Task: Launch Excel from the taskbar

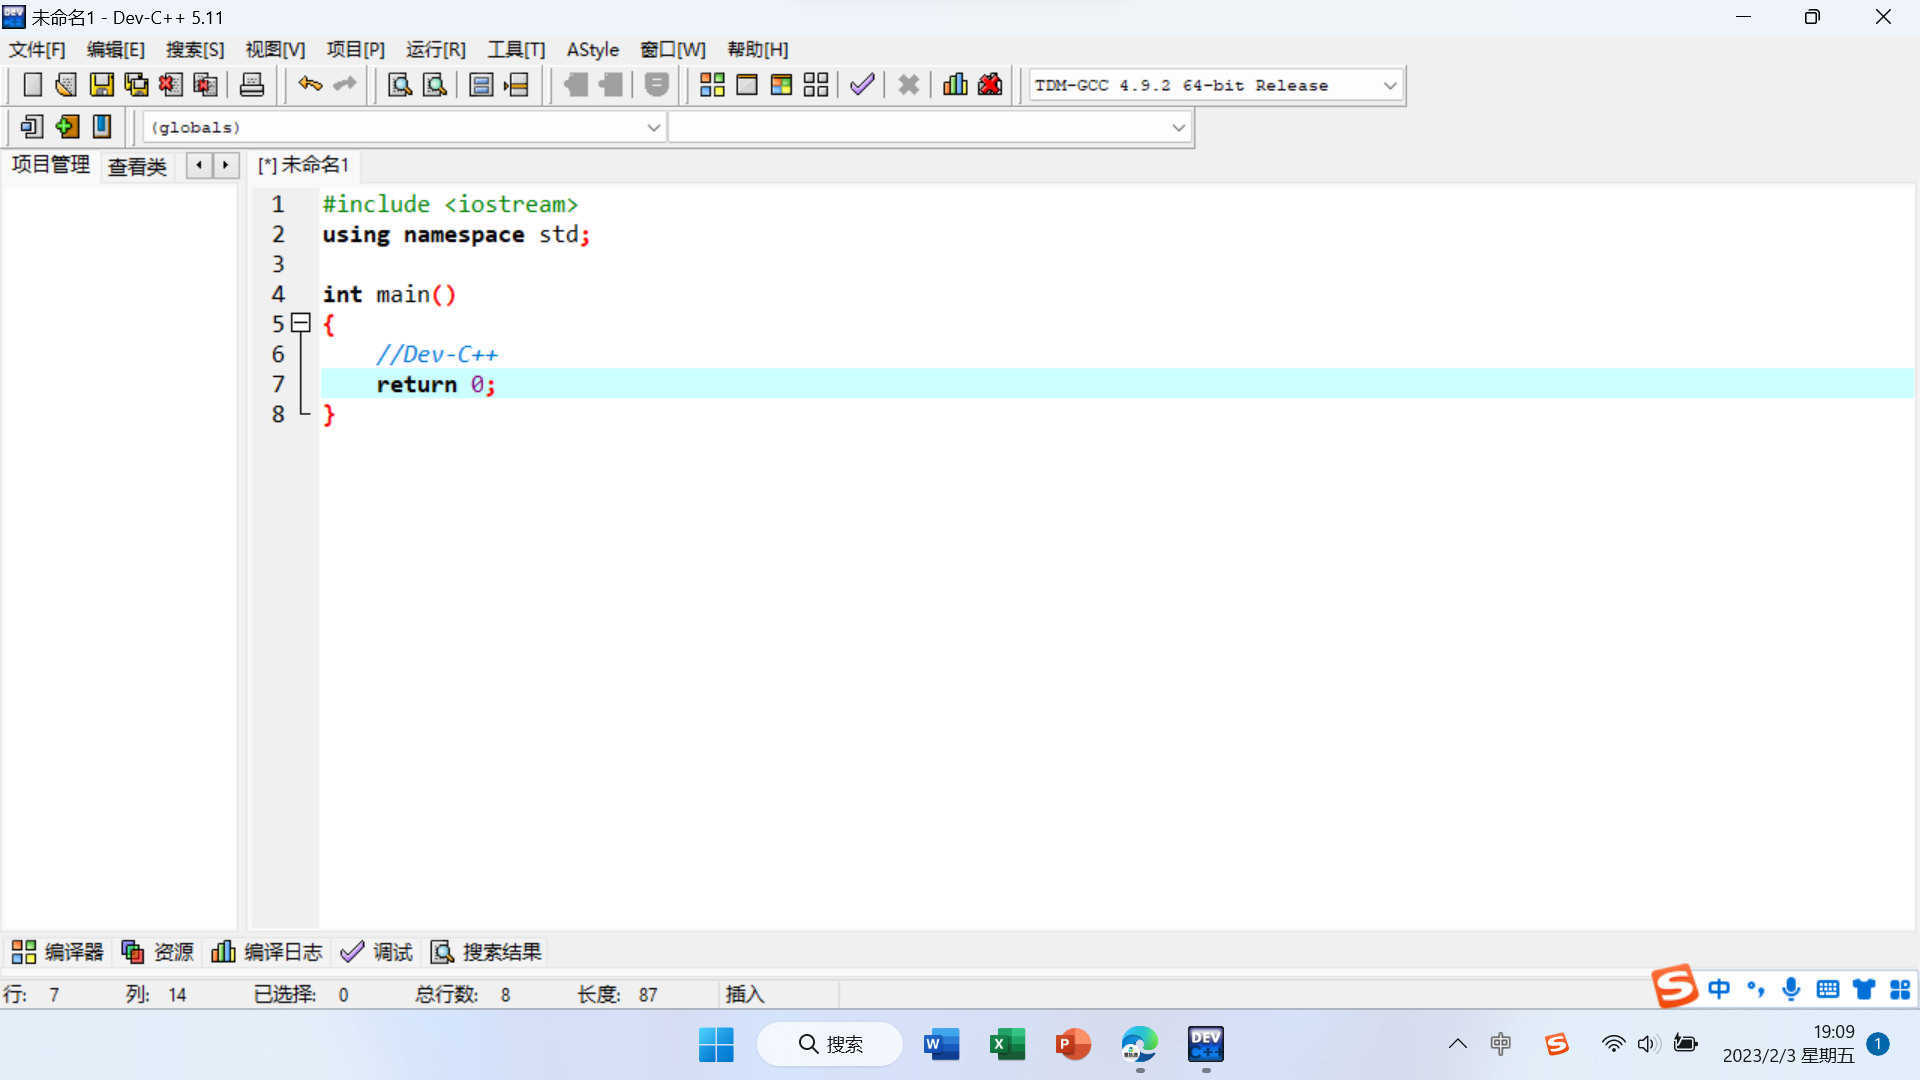Action: tap(1007, 1044)
